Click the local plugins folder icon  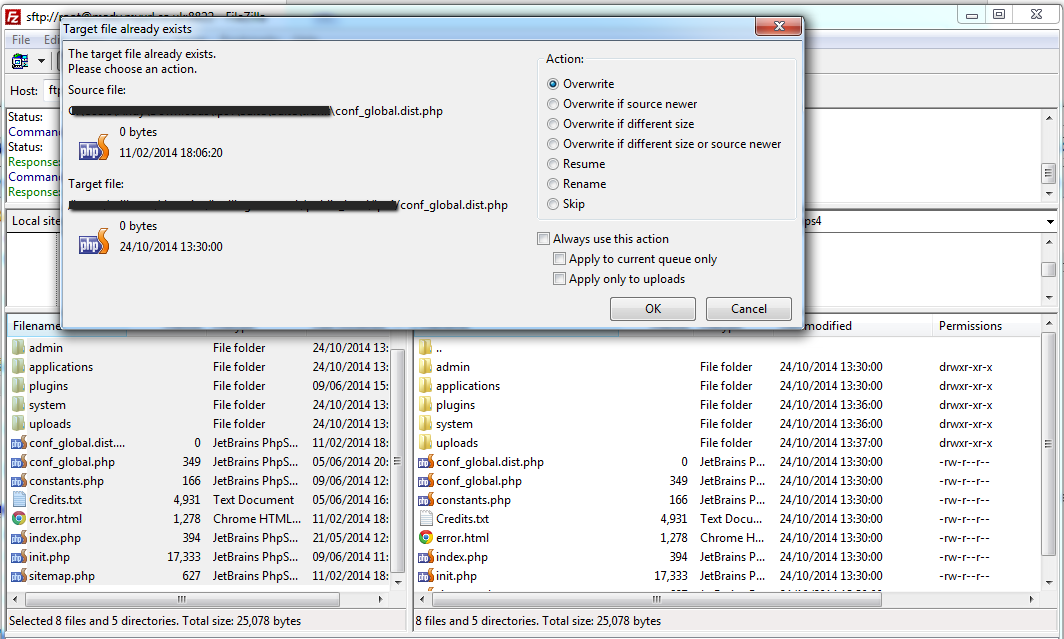[x=19, y=386]
